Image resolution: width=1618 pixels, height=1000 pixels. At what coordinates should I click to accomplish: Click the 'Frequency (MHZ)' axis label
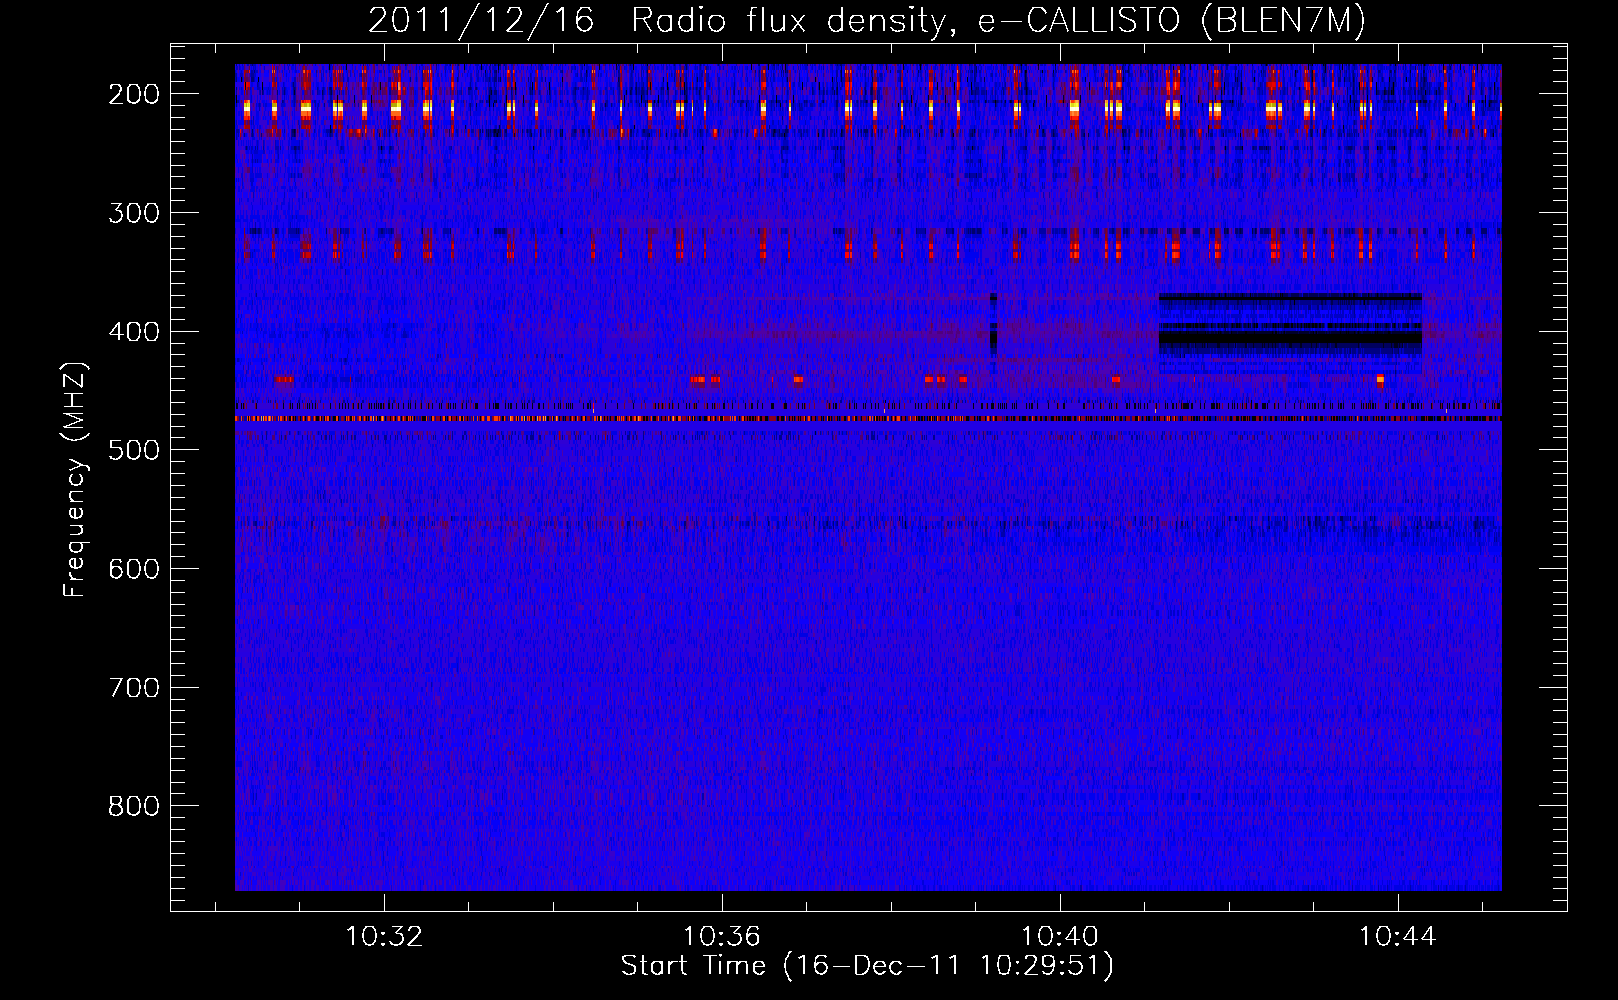coord(74,479)
